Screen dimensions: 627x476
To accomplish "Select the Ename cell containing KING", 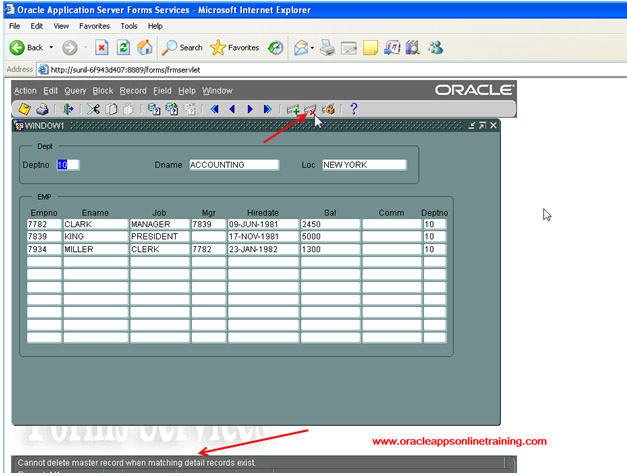I will (x=95, y=237).
